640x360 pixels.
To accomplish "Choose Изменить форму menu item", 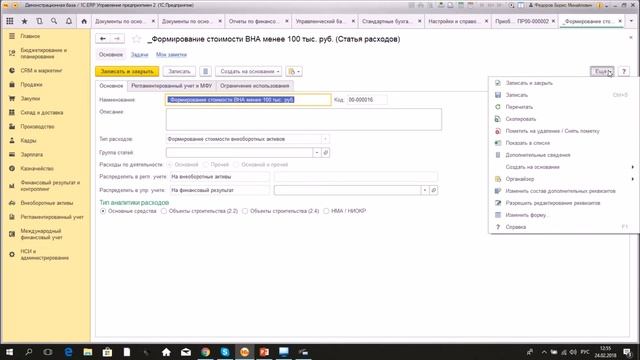I will click(564, 215).
